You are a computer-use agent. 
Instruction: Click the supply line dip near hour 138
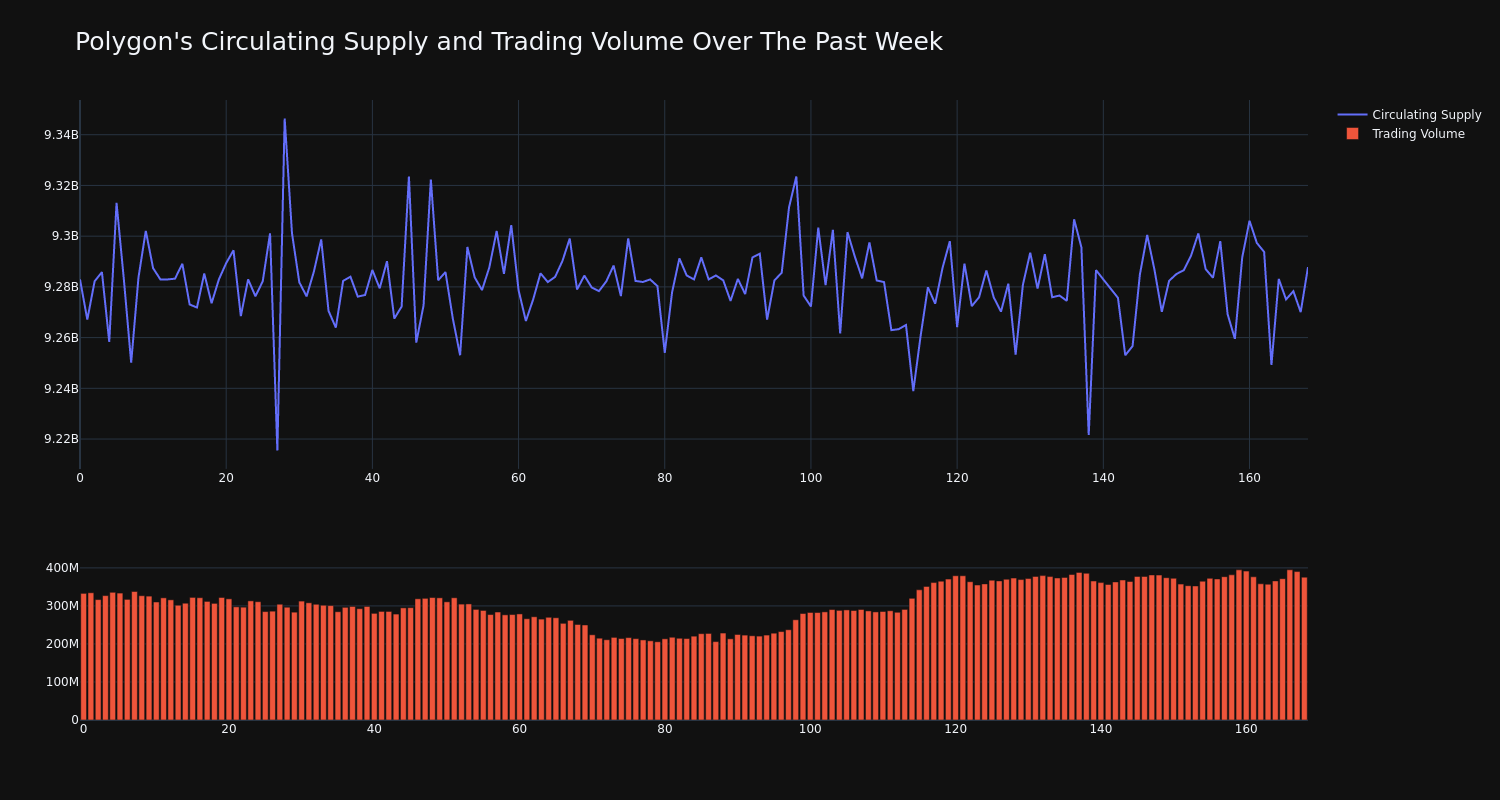pos(1089,434)
